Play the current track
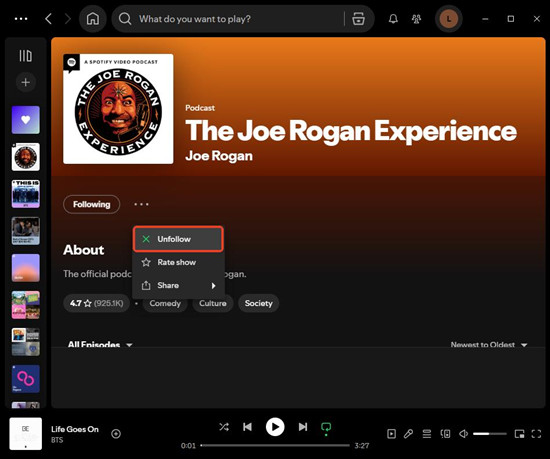550x459 pixels. [x=275, y=427]
